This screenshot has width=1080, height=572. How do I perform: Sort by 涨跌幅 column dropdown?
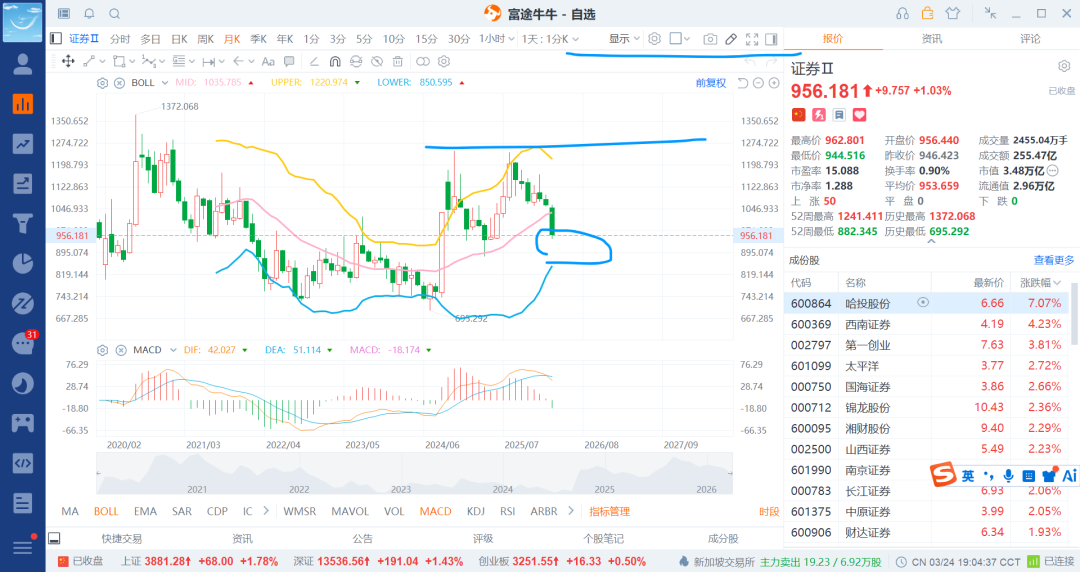click(x=1040, y=283)
